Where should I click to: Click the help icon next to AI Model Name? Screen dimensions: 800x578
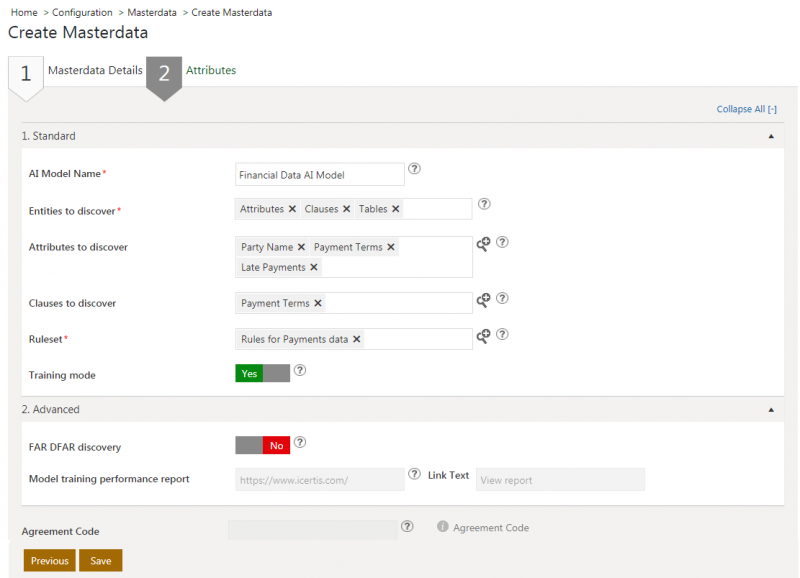tap(414, 170)
